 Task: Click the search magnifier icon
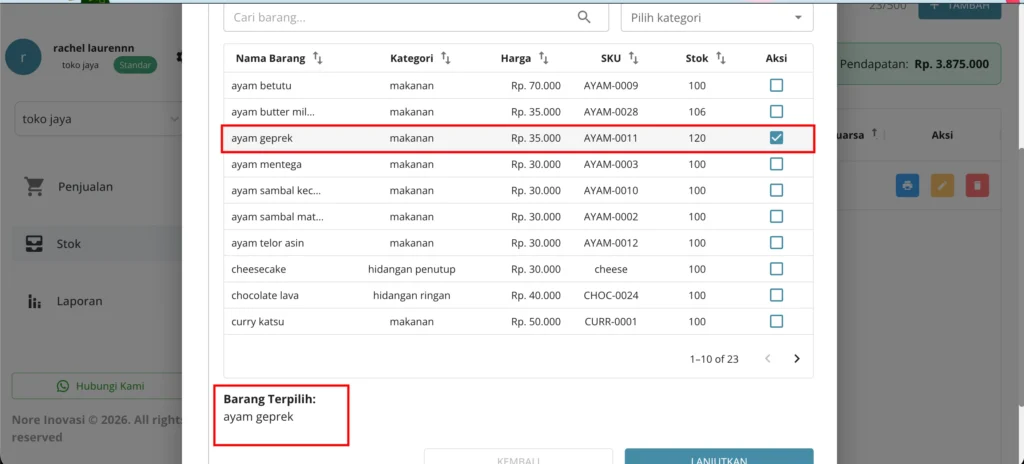[x=584, y=18]
